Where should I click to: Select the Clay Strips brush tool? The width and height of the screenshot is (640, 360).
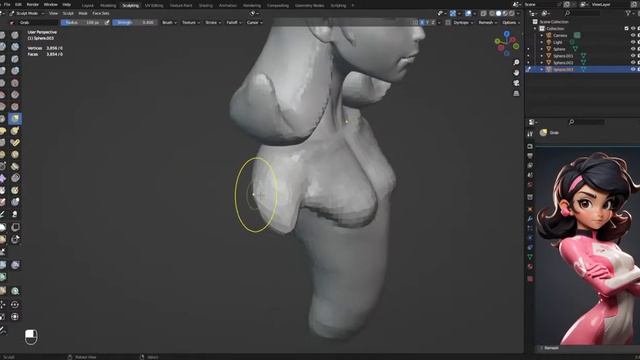click(15, 47)
